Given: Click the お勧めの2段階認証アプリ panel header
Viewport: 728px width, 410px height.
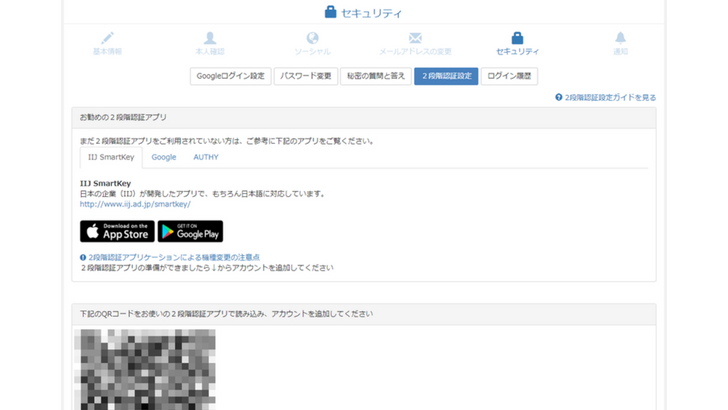Looking at the screenshot, I should [x=364, y=117].
